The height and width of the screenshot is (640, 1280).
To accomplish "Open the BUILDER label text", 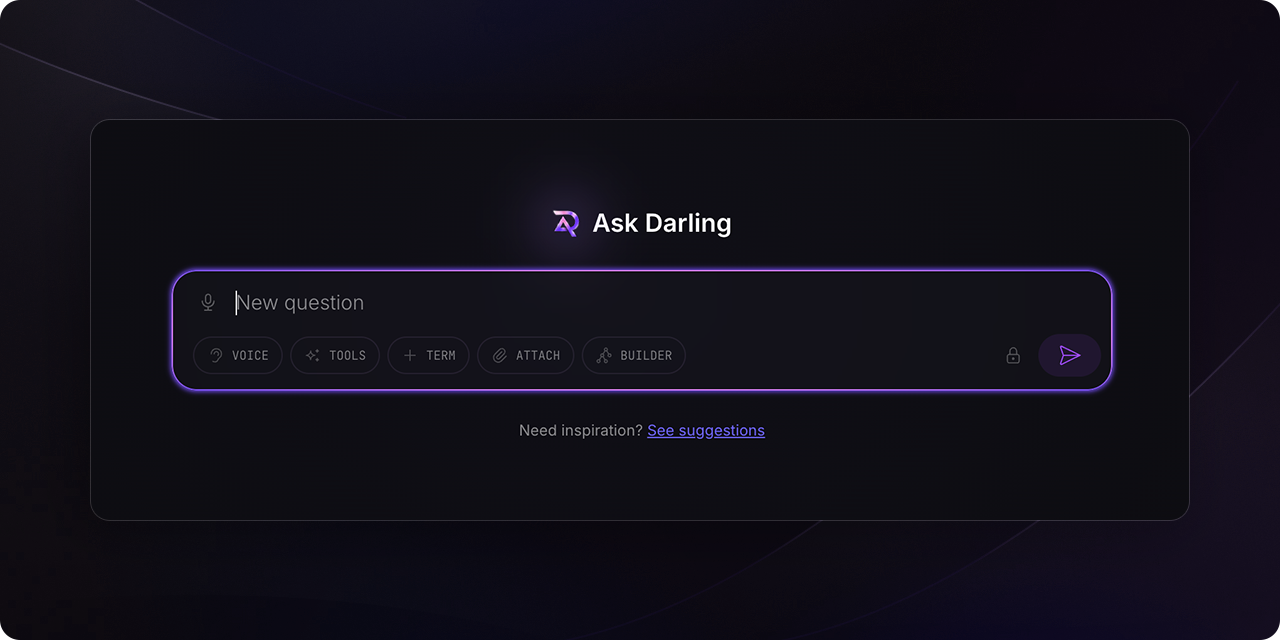I will click(646, 355).
